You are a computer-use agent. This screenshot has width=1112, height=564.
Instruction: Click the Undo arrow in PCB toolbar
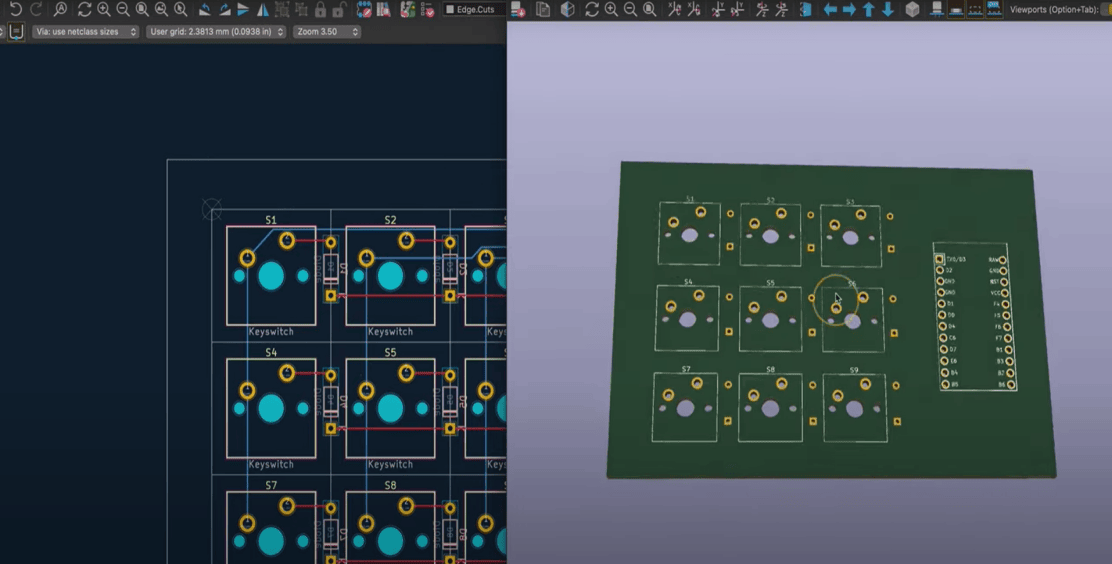(x=16, y=10)
